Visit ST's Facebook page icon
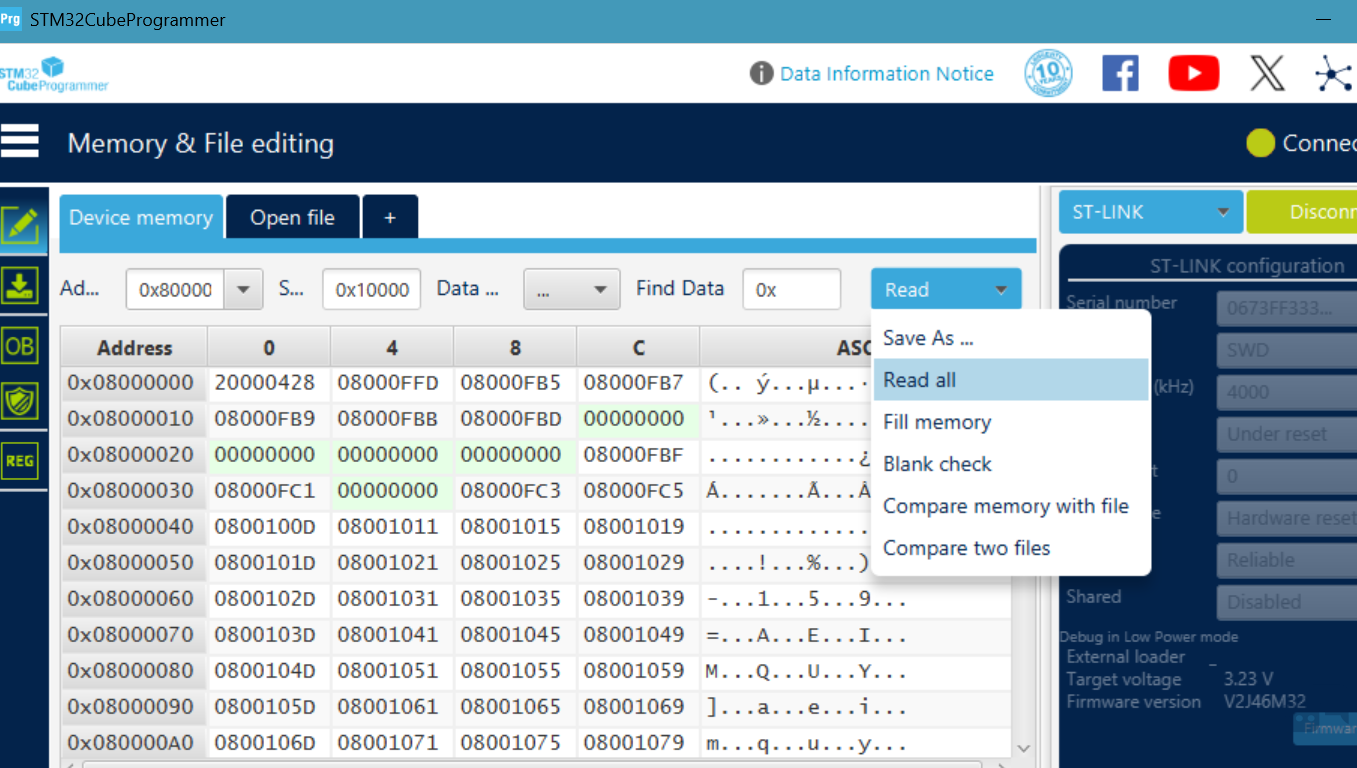This screenshot has width=1357, height=768. tap(1120, 74)
